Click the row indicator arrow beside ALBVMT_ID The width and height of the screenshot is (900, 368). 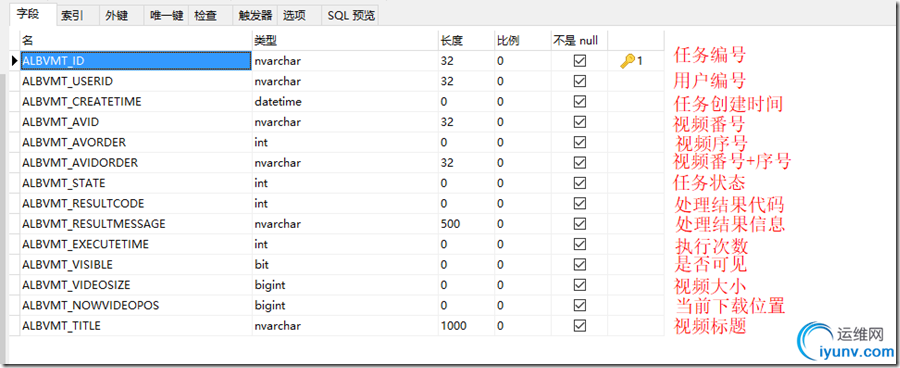click(15, 60)
